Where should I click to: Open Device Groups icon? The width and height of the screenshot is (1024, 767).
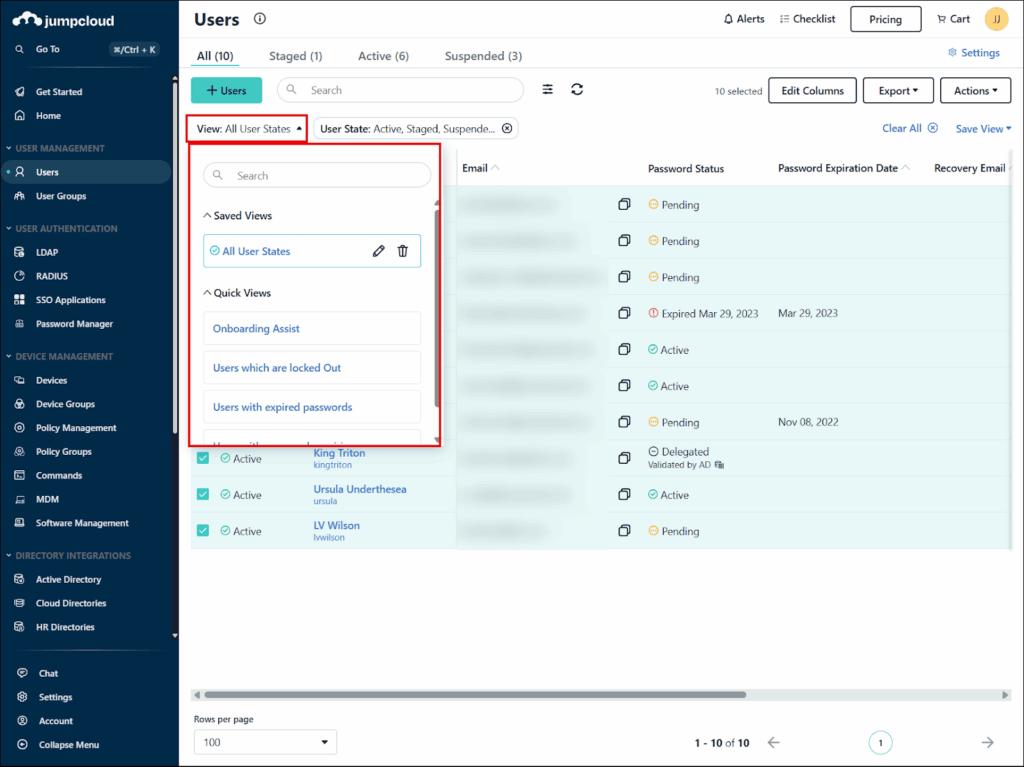[20, 404]
